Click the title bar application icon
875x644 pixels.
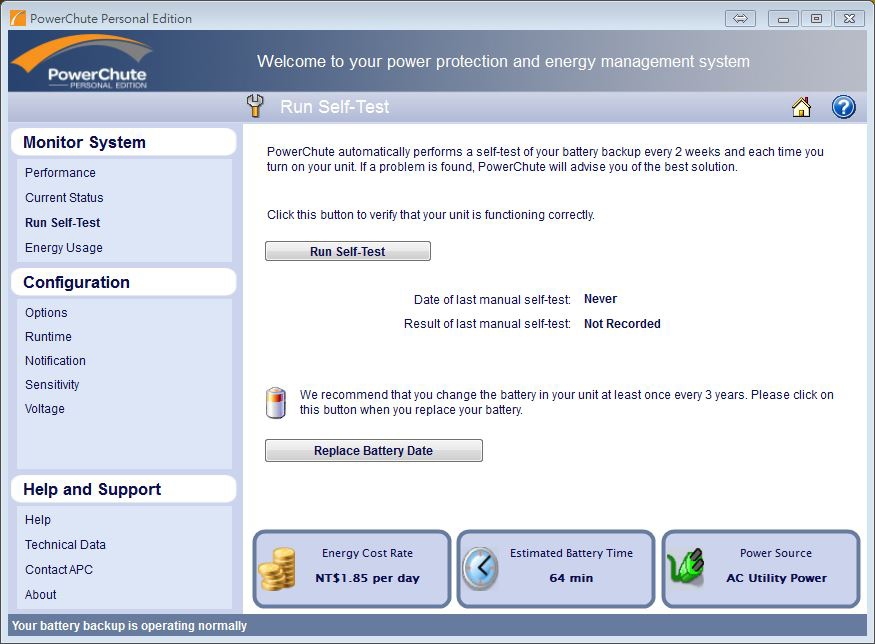(18, 18)
